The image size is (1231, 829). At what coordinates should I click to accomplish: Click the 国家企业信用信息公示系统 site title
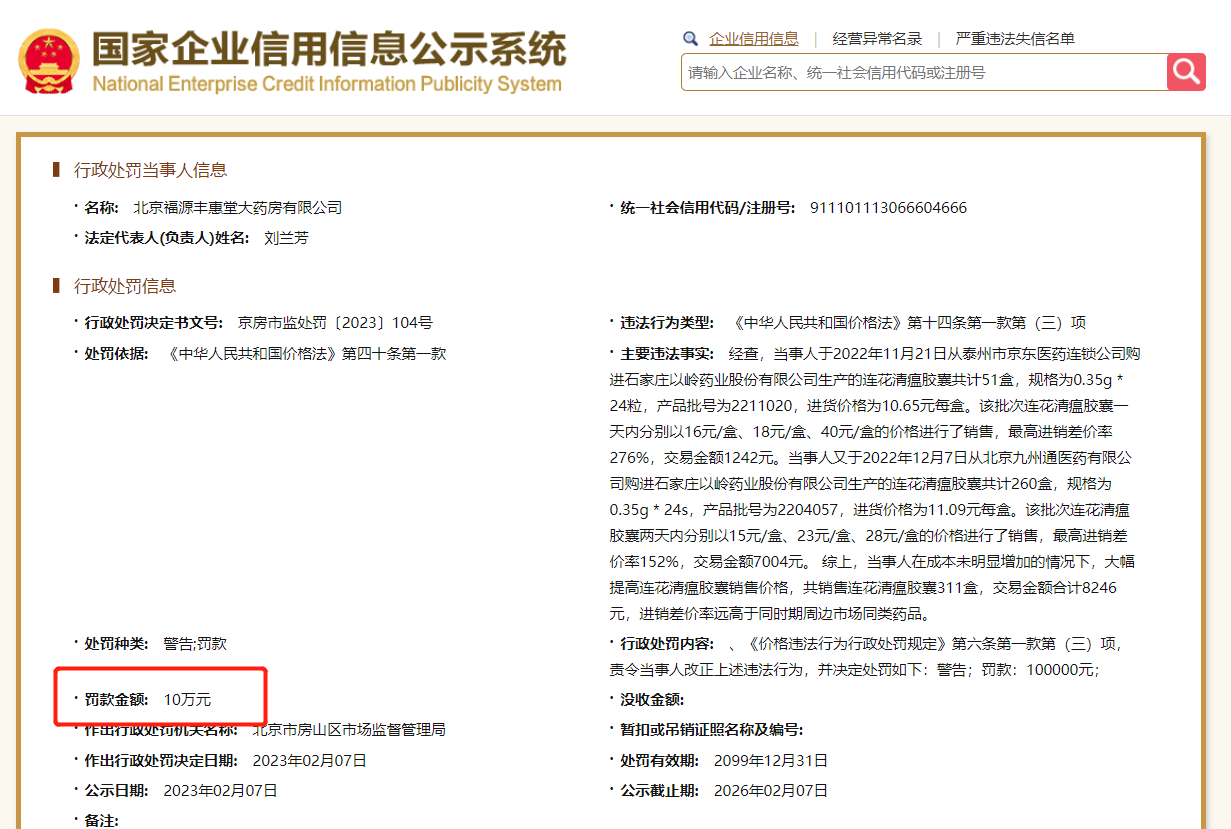(329, 48)
